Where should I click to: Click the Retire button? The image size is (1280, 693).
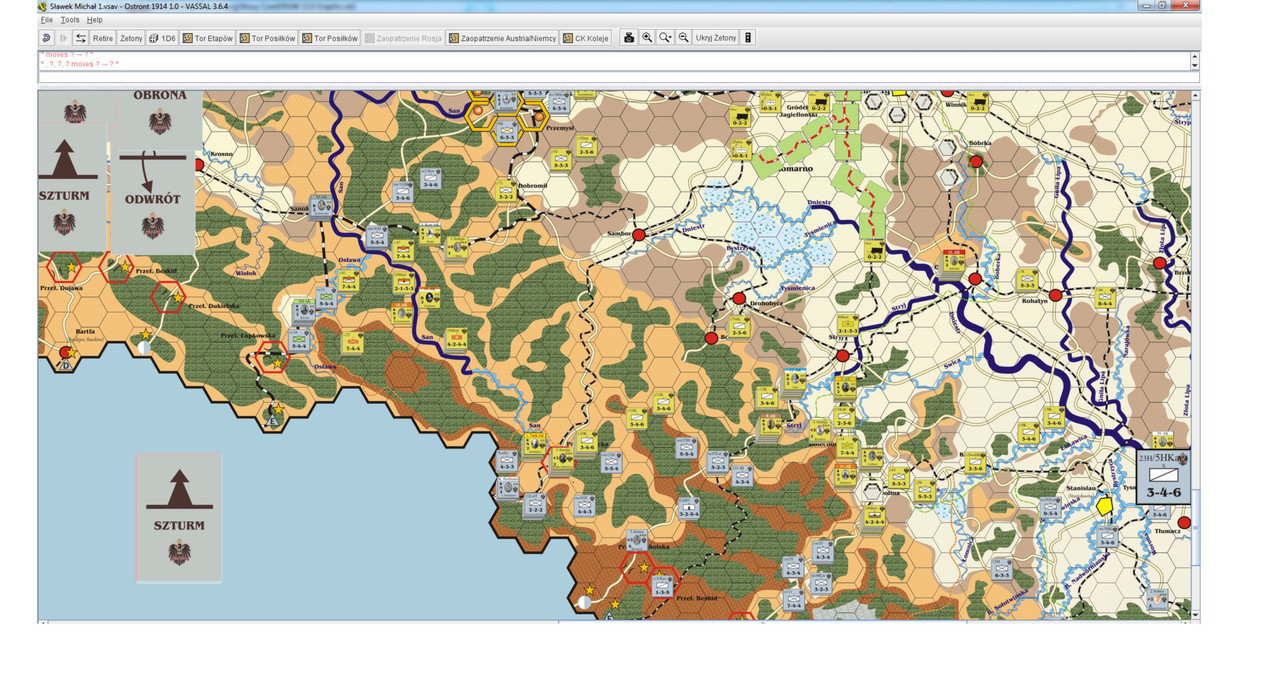103,38
